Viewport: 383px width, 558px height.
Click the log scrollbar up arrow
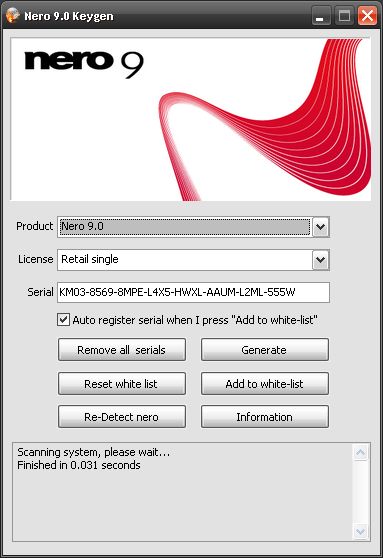click(361, 452)
